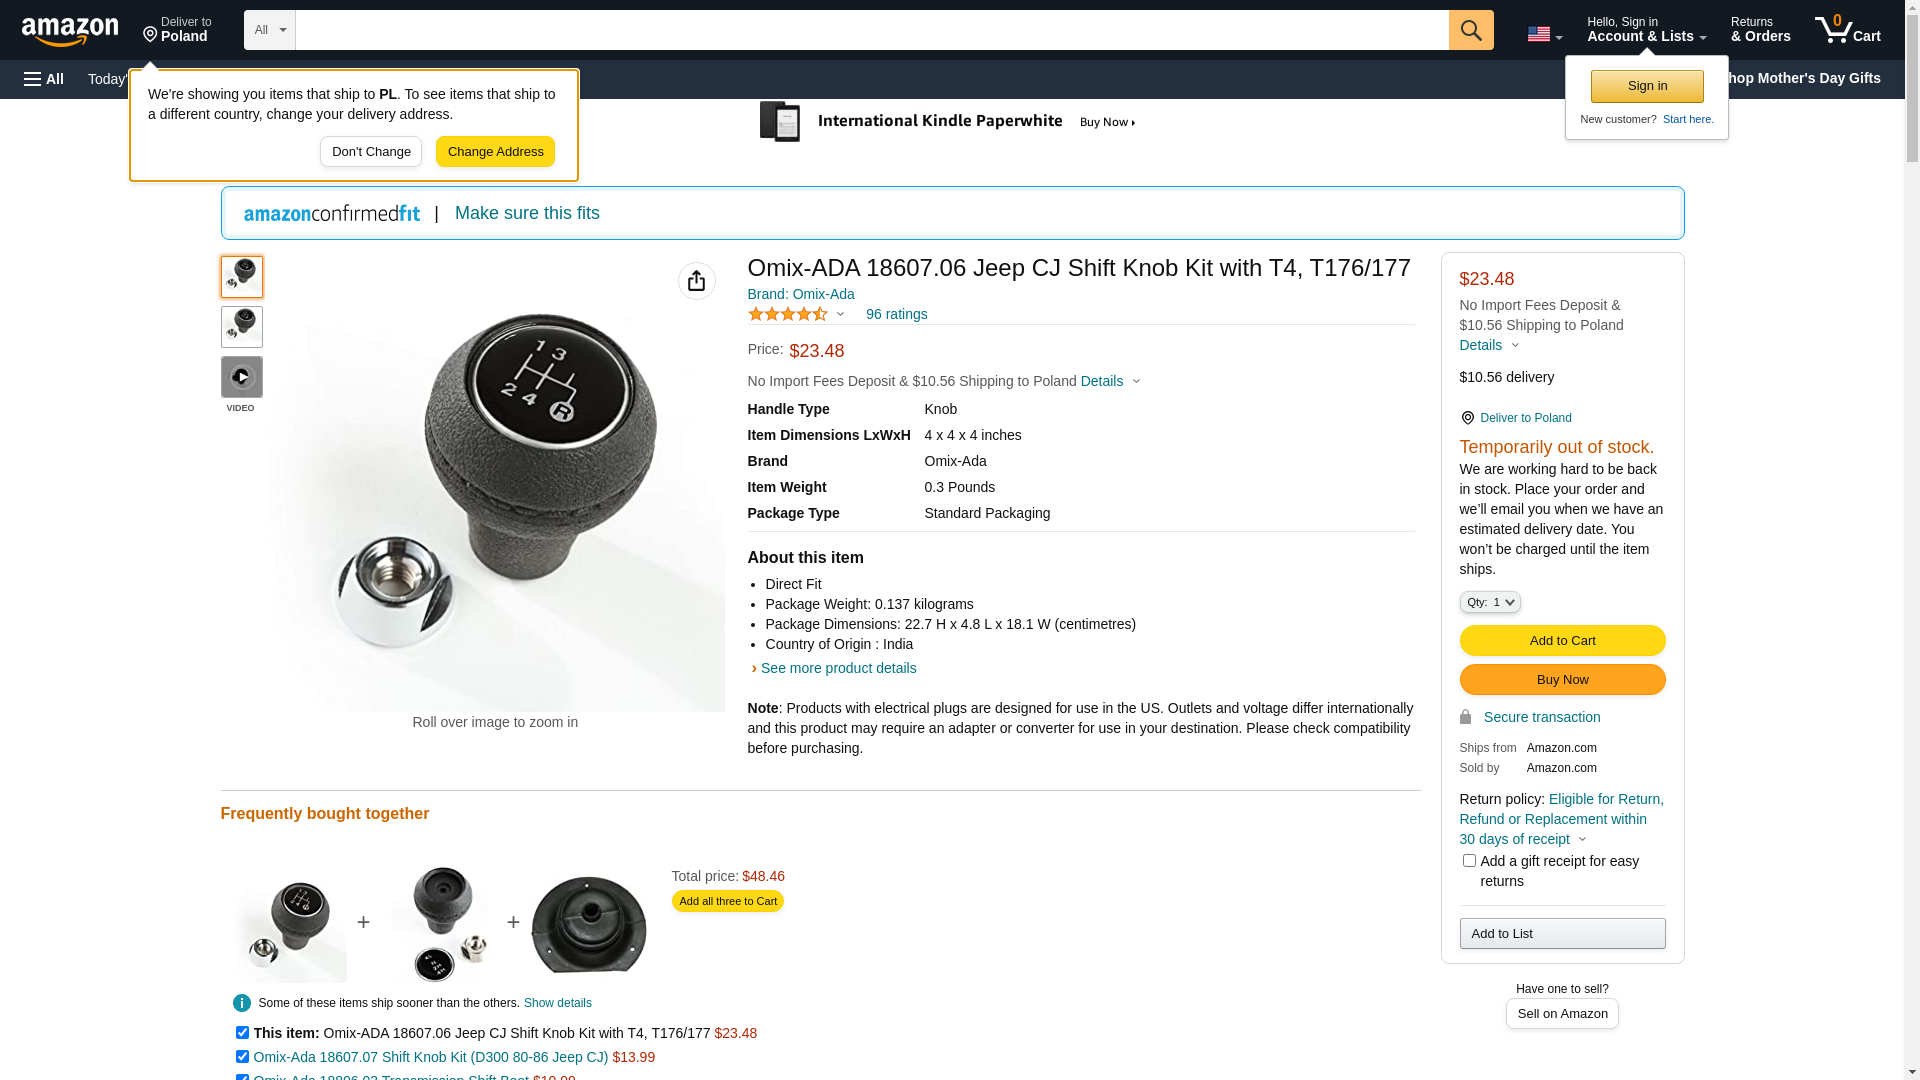
Task: Check the gift receipt checkbox
Action: point(1468,860)
